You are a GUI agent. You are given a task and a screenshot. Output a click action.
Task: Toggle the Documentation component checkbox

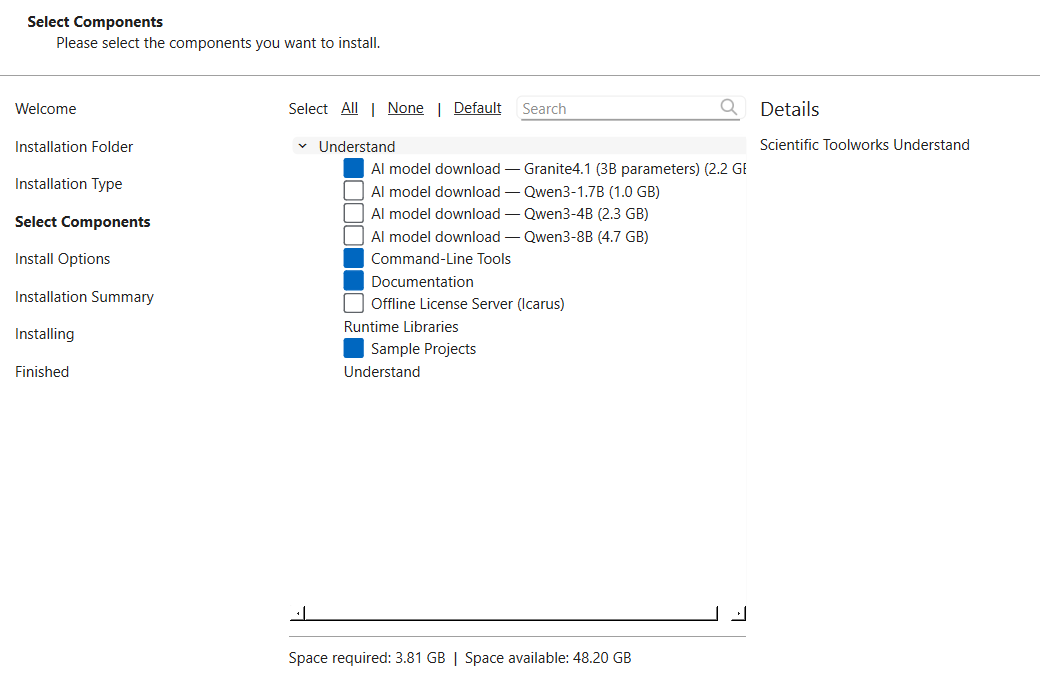point(354,281)
